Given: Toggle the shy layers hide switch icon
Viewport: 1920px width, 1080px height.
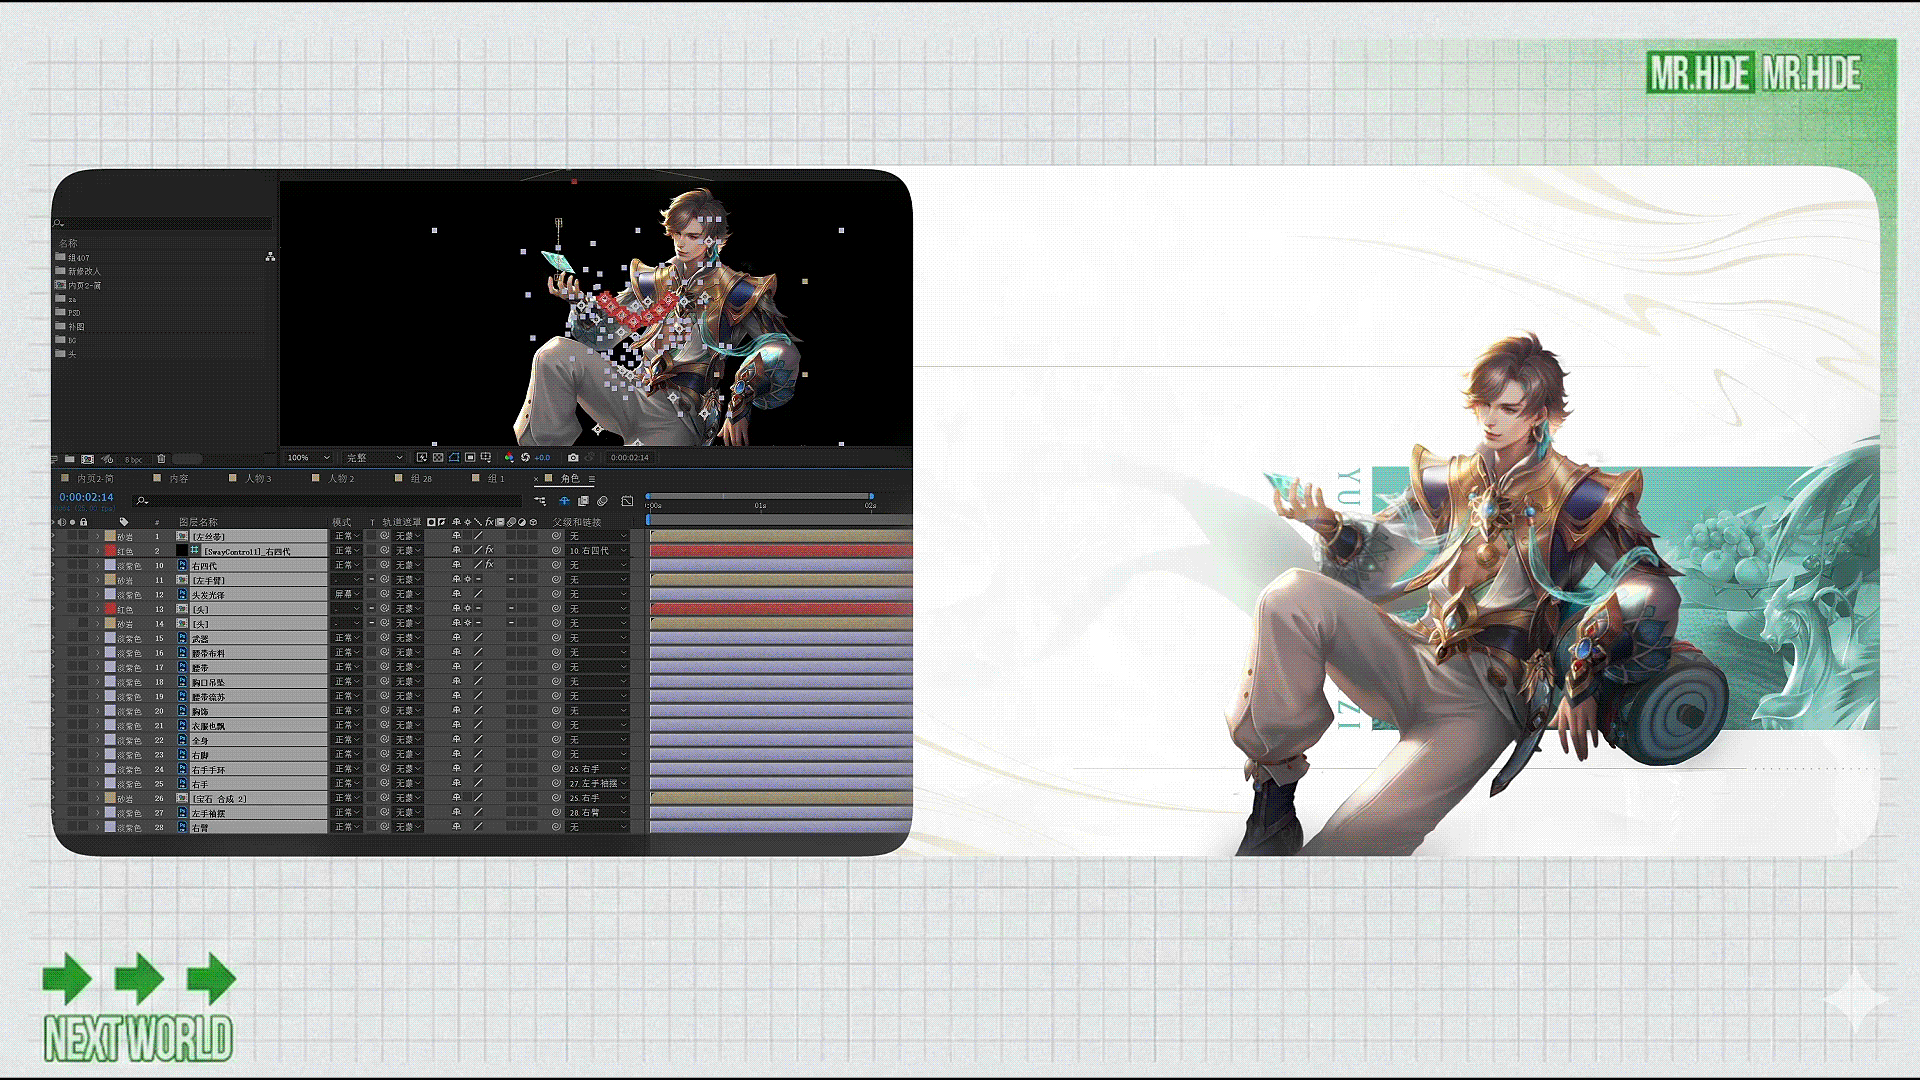Looking at the screenshot, I should 564,501.
